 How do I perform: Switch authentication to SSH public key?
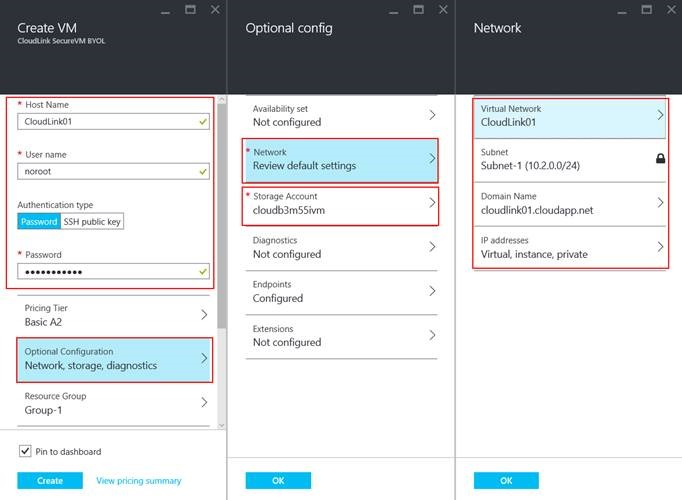[92, 222]
